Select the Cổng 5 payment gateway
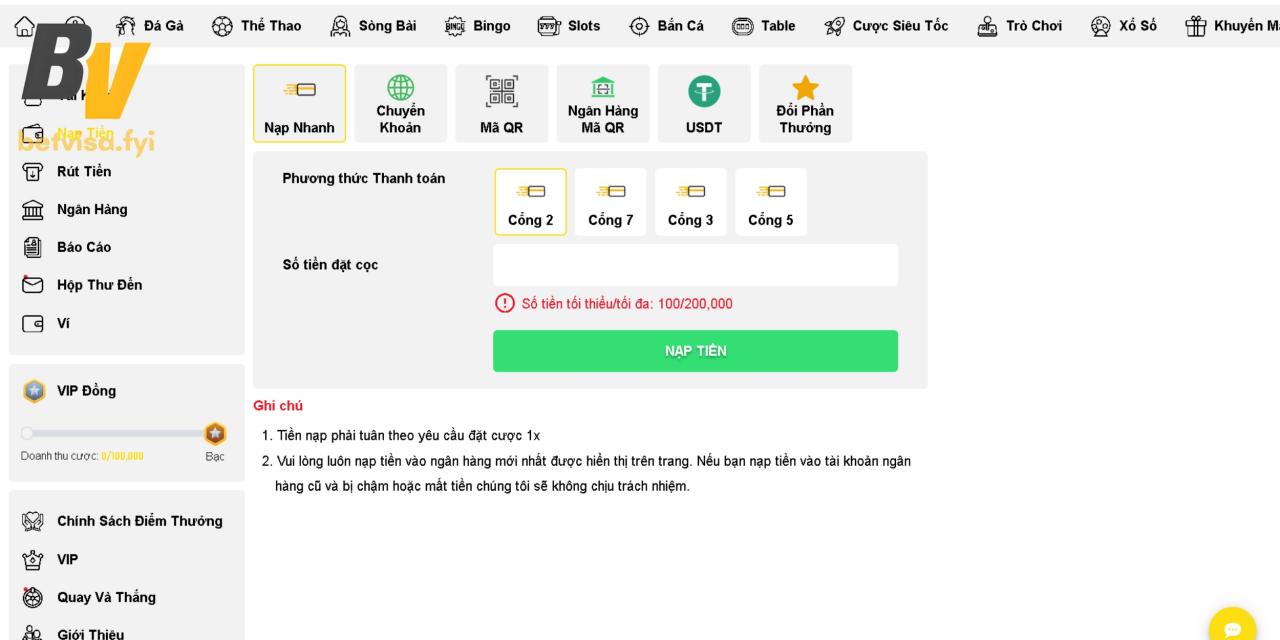This screenshot has height=640, width=1280. 770,202
